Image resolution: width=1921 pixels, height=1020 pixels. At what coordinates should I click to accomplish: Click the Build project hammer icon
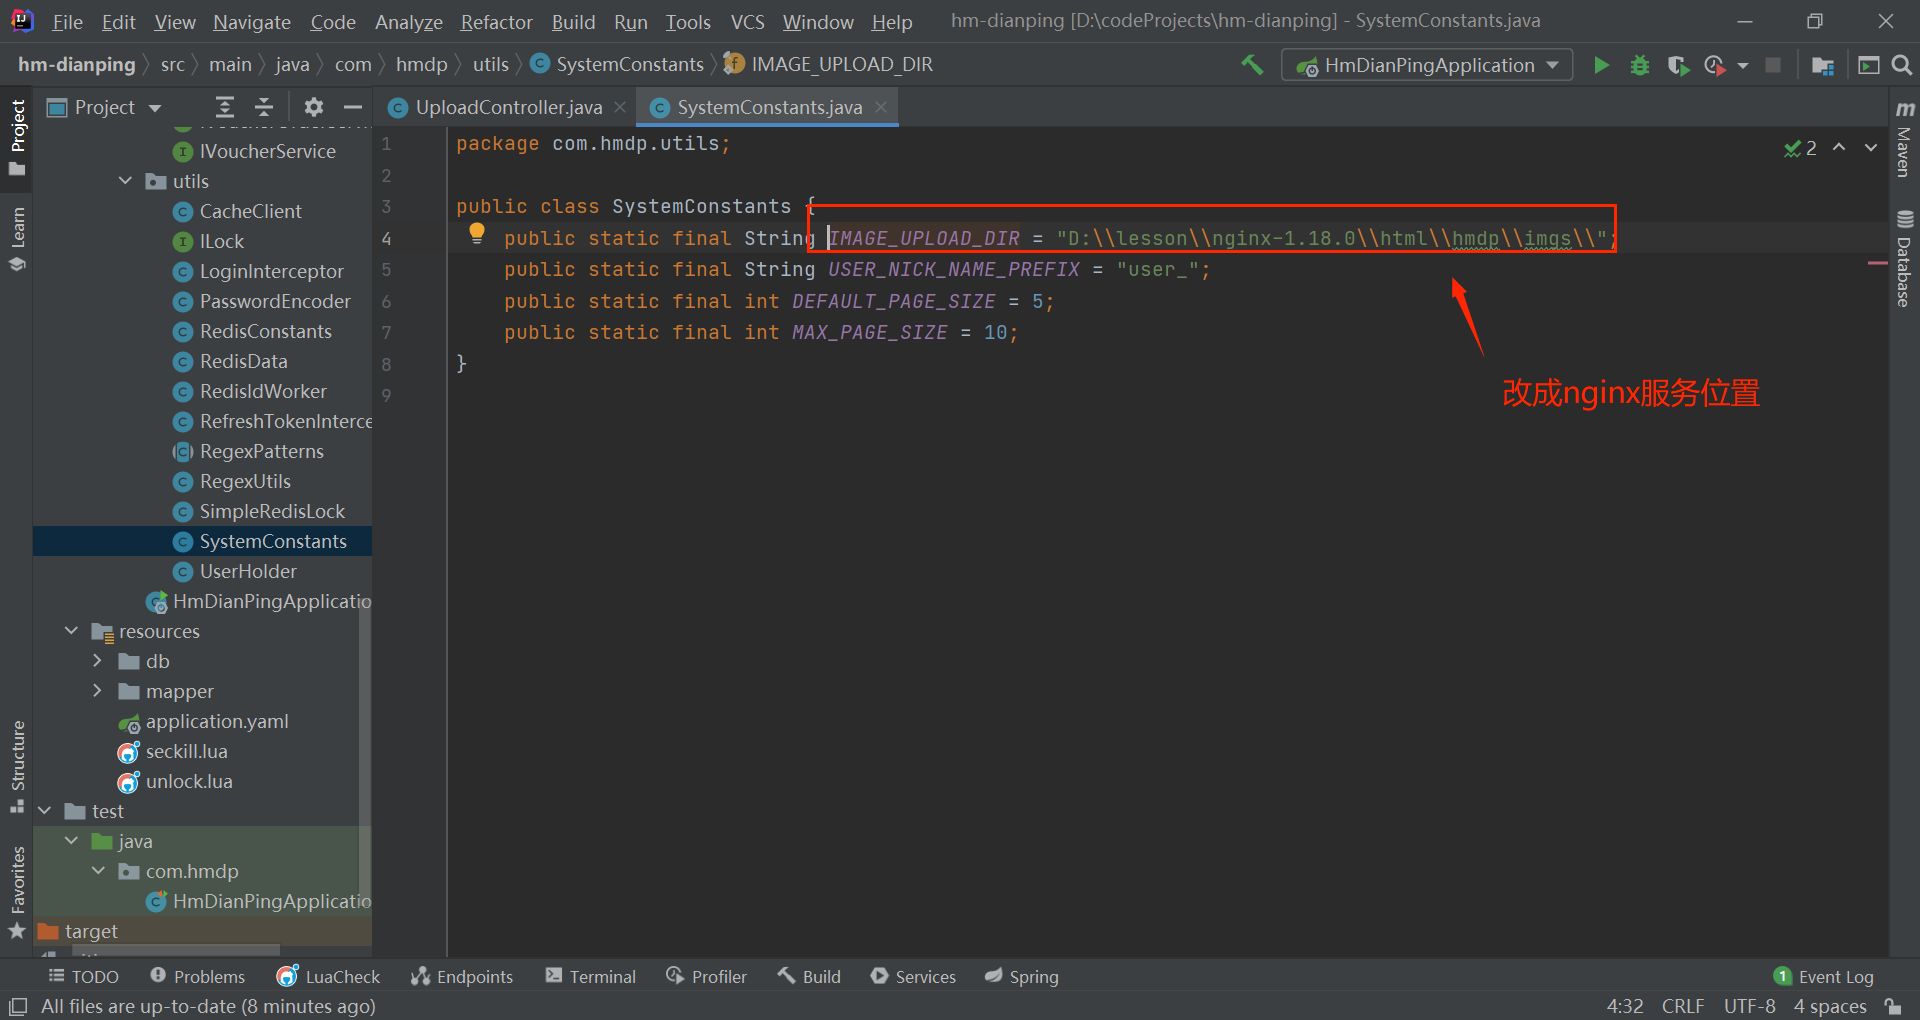[x=1251, y=65]
